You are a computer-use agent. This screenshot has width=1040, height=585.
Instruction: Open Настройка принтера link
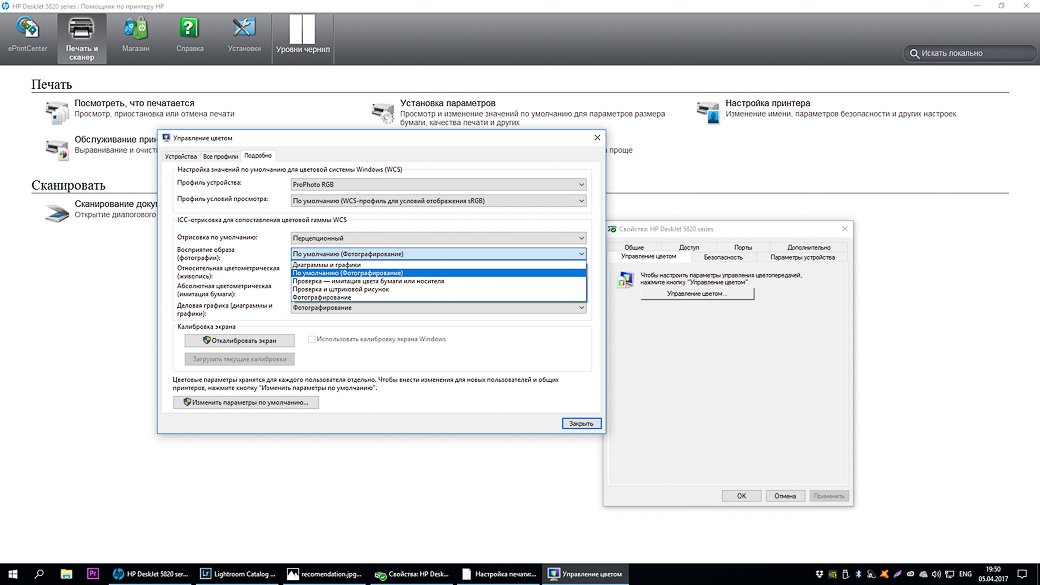[767, 103]
